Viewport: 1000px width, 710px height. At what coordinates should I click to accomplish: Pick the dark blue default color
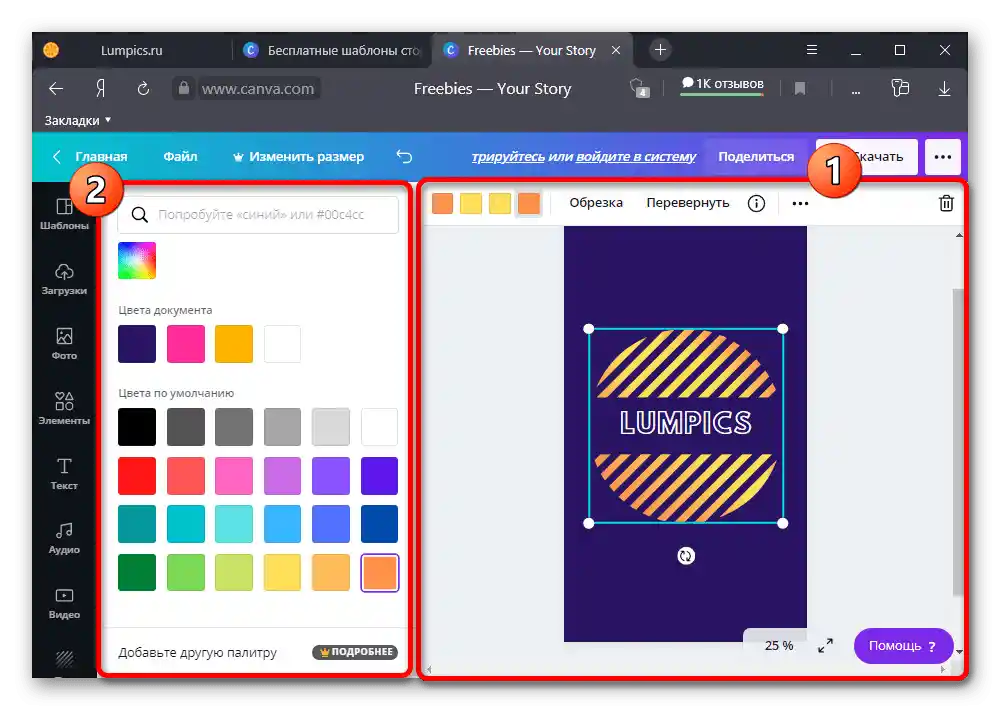(379, 524)
